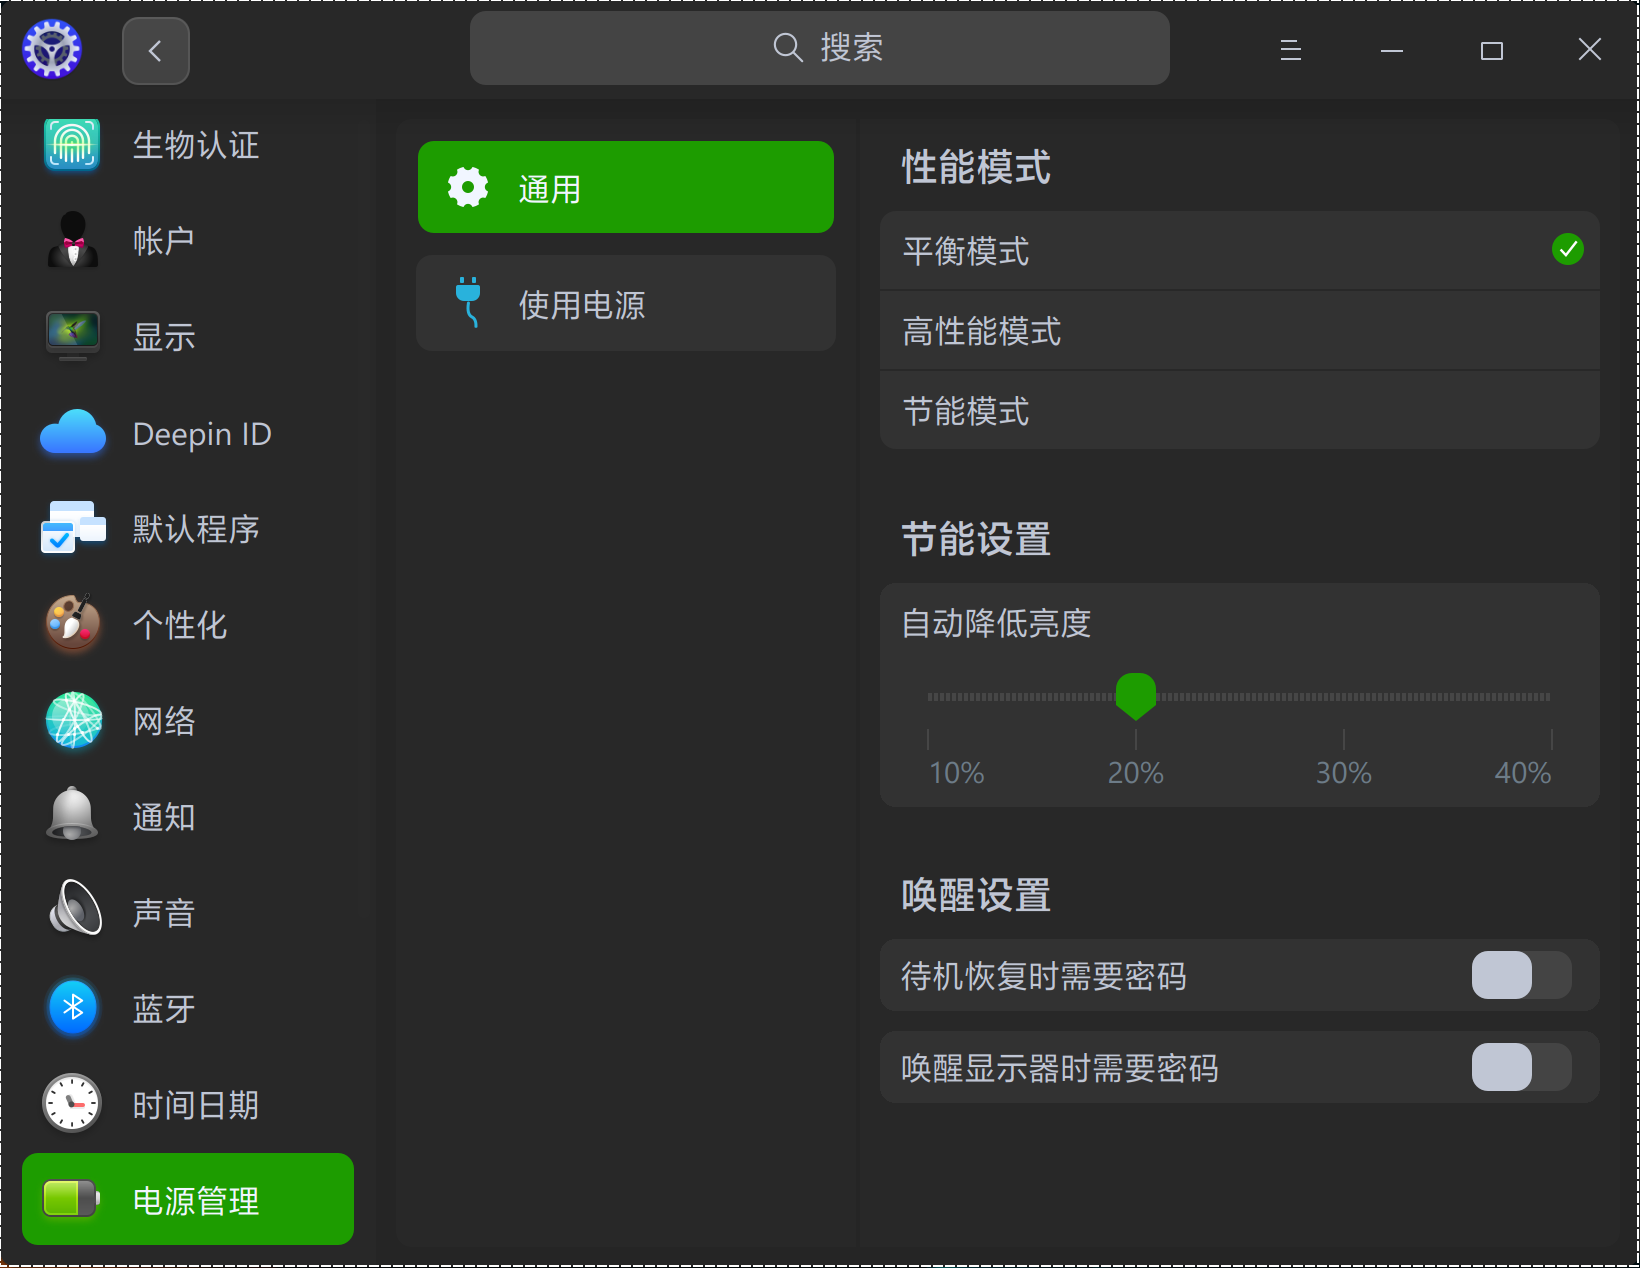Screen dimensions: 1640x1268
Task: Click the Sound speaker icon
Action: (x=72, y=912)
